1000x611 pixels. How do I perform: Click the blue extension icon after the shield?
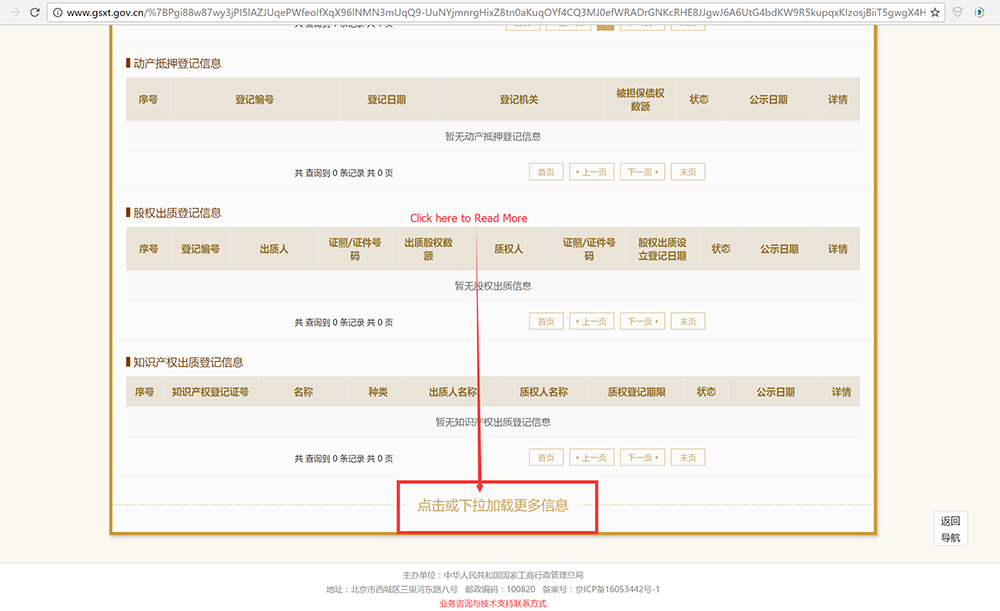coord(980,12)
